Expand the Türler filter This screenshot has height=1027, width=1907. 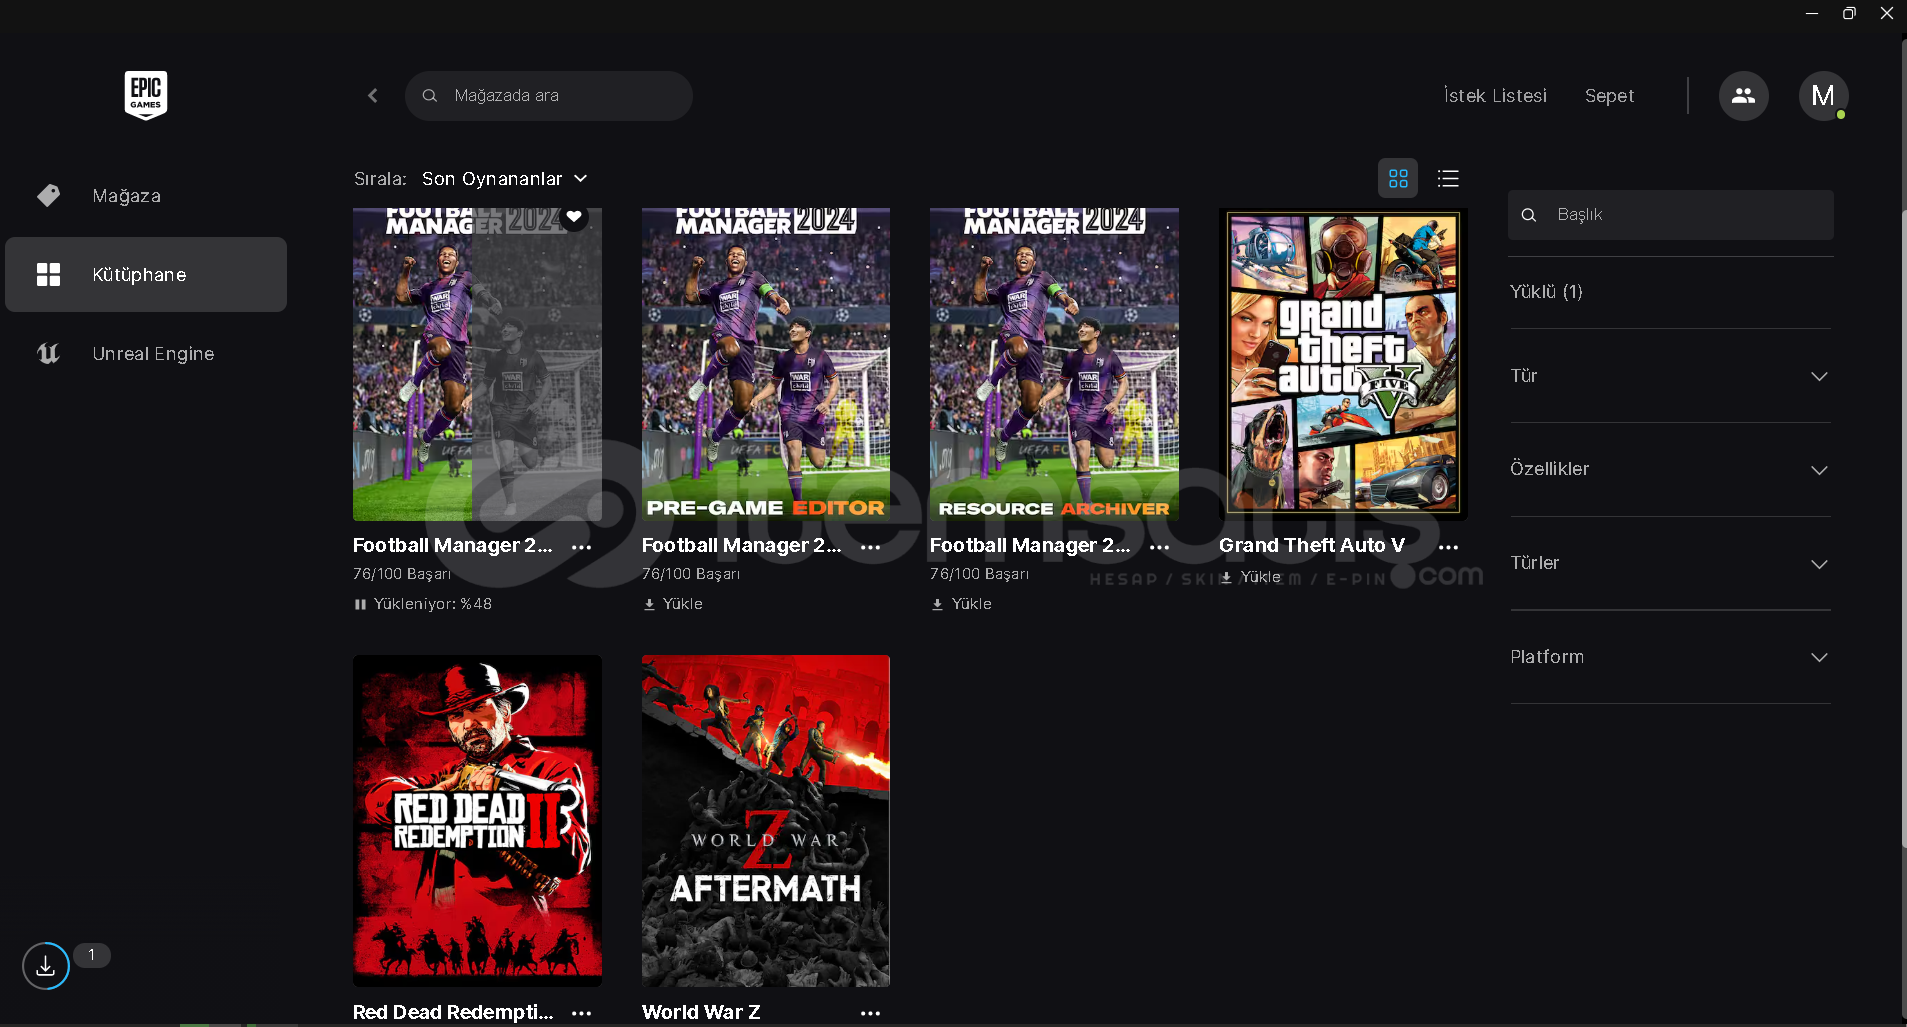click(x=1670, y=564)
